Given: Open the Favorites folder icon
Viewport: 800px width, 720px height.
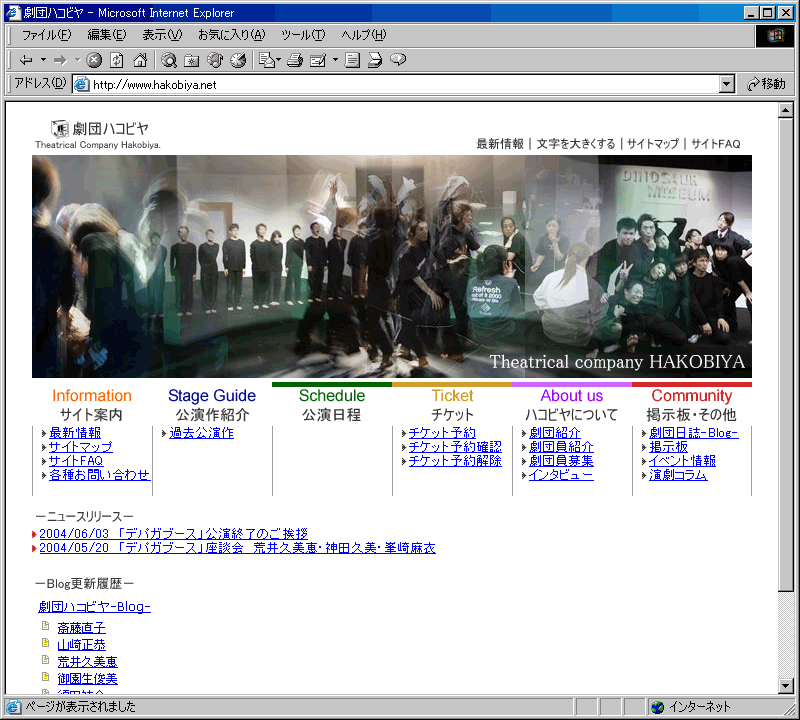Looking at the screenshot, I should click(x=192, y=60).
